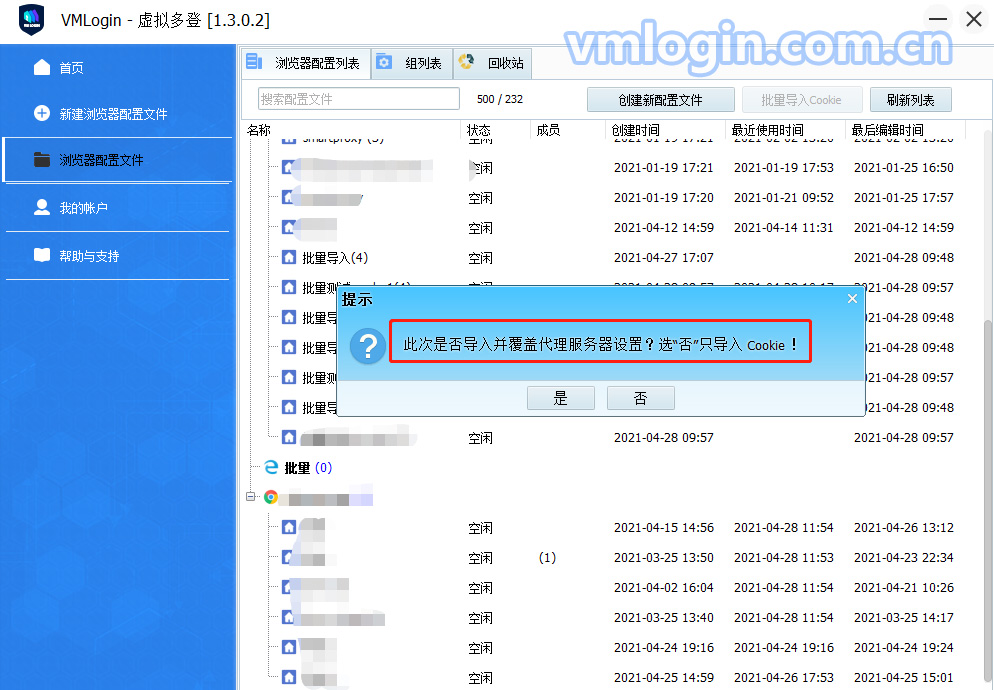Click the 搜索配置文件 search field
Screen dimensions: 994x690
click(x=359, y=99)
